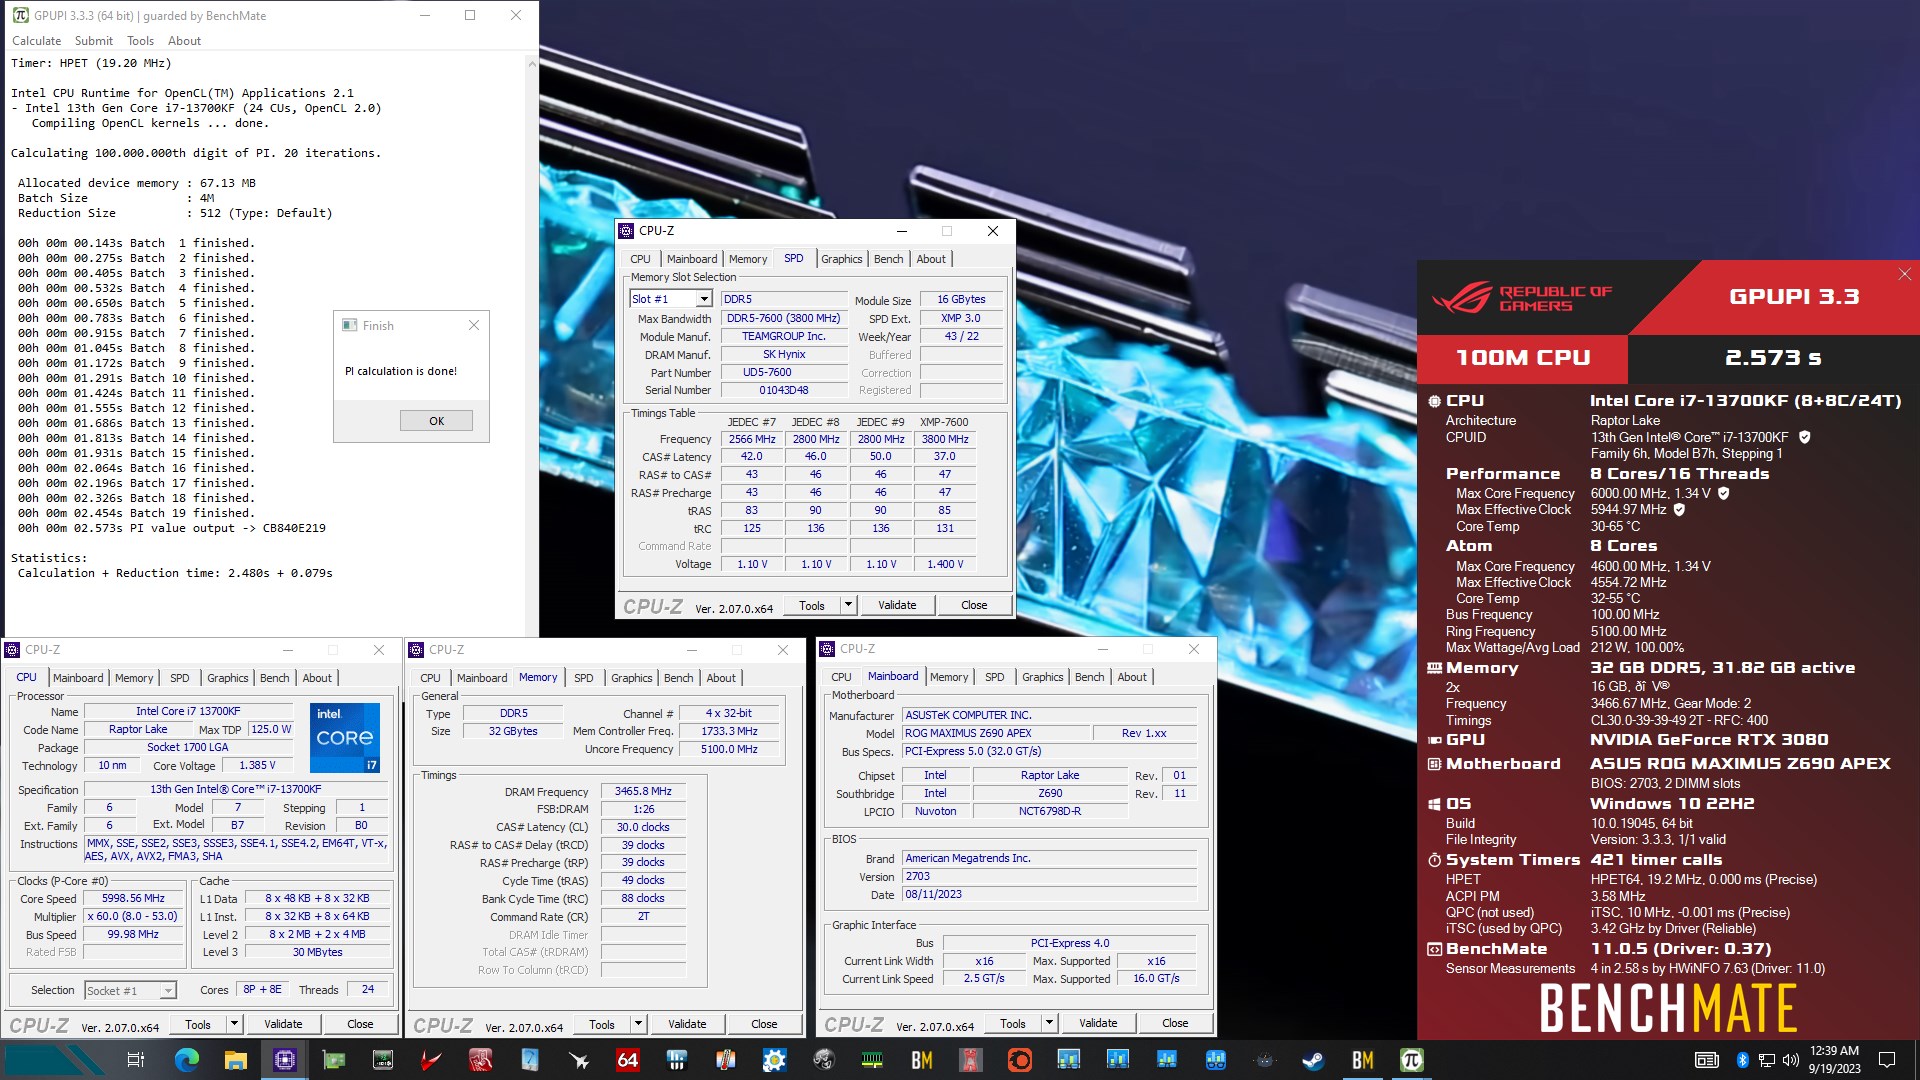Click the thermometer taskbar icon
Image resolution: width=1920 pixels, height=1080 pixels.
pos(725,1060)
